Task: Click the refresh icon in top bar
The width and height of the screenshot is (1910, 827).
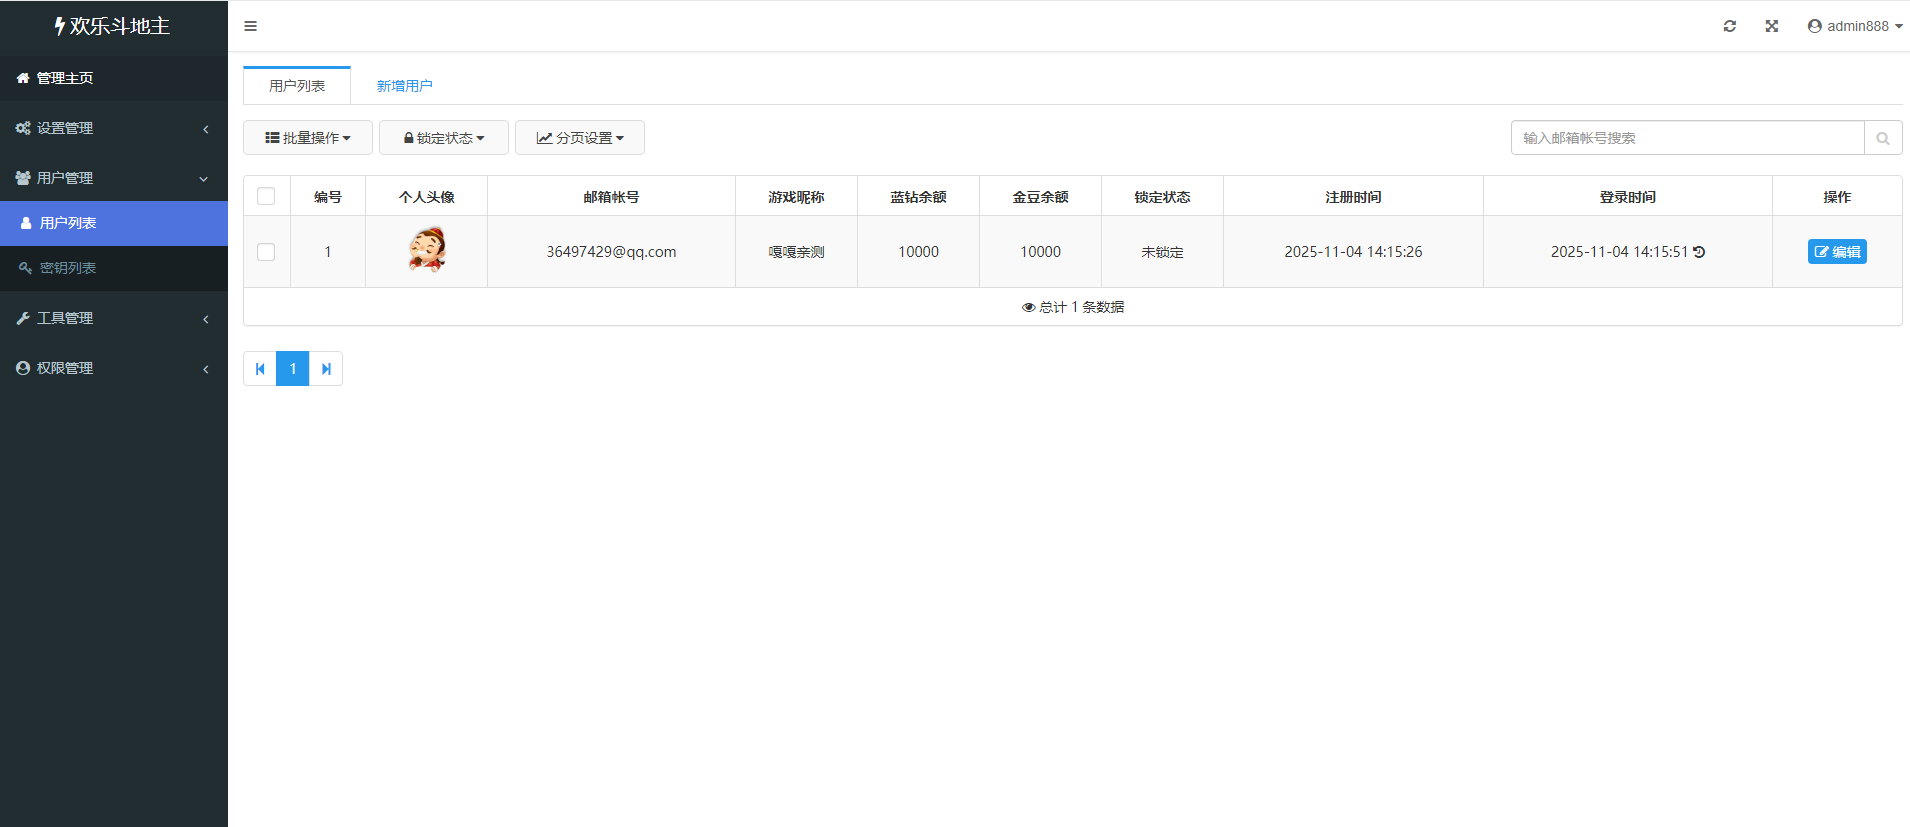Action: pos(1729,26)
